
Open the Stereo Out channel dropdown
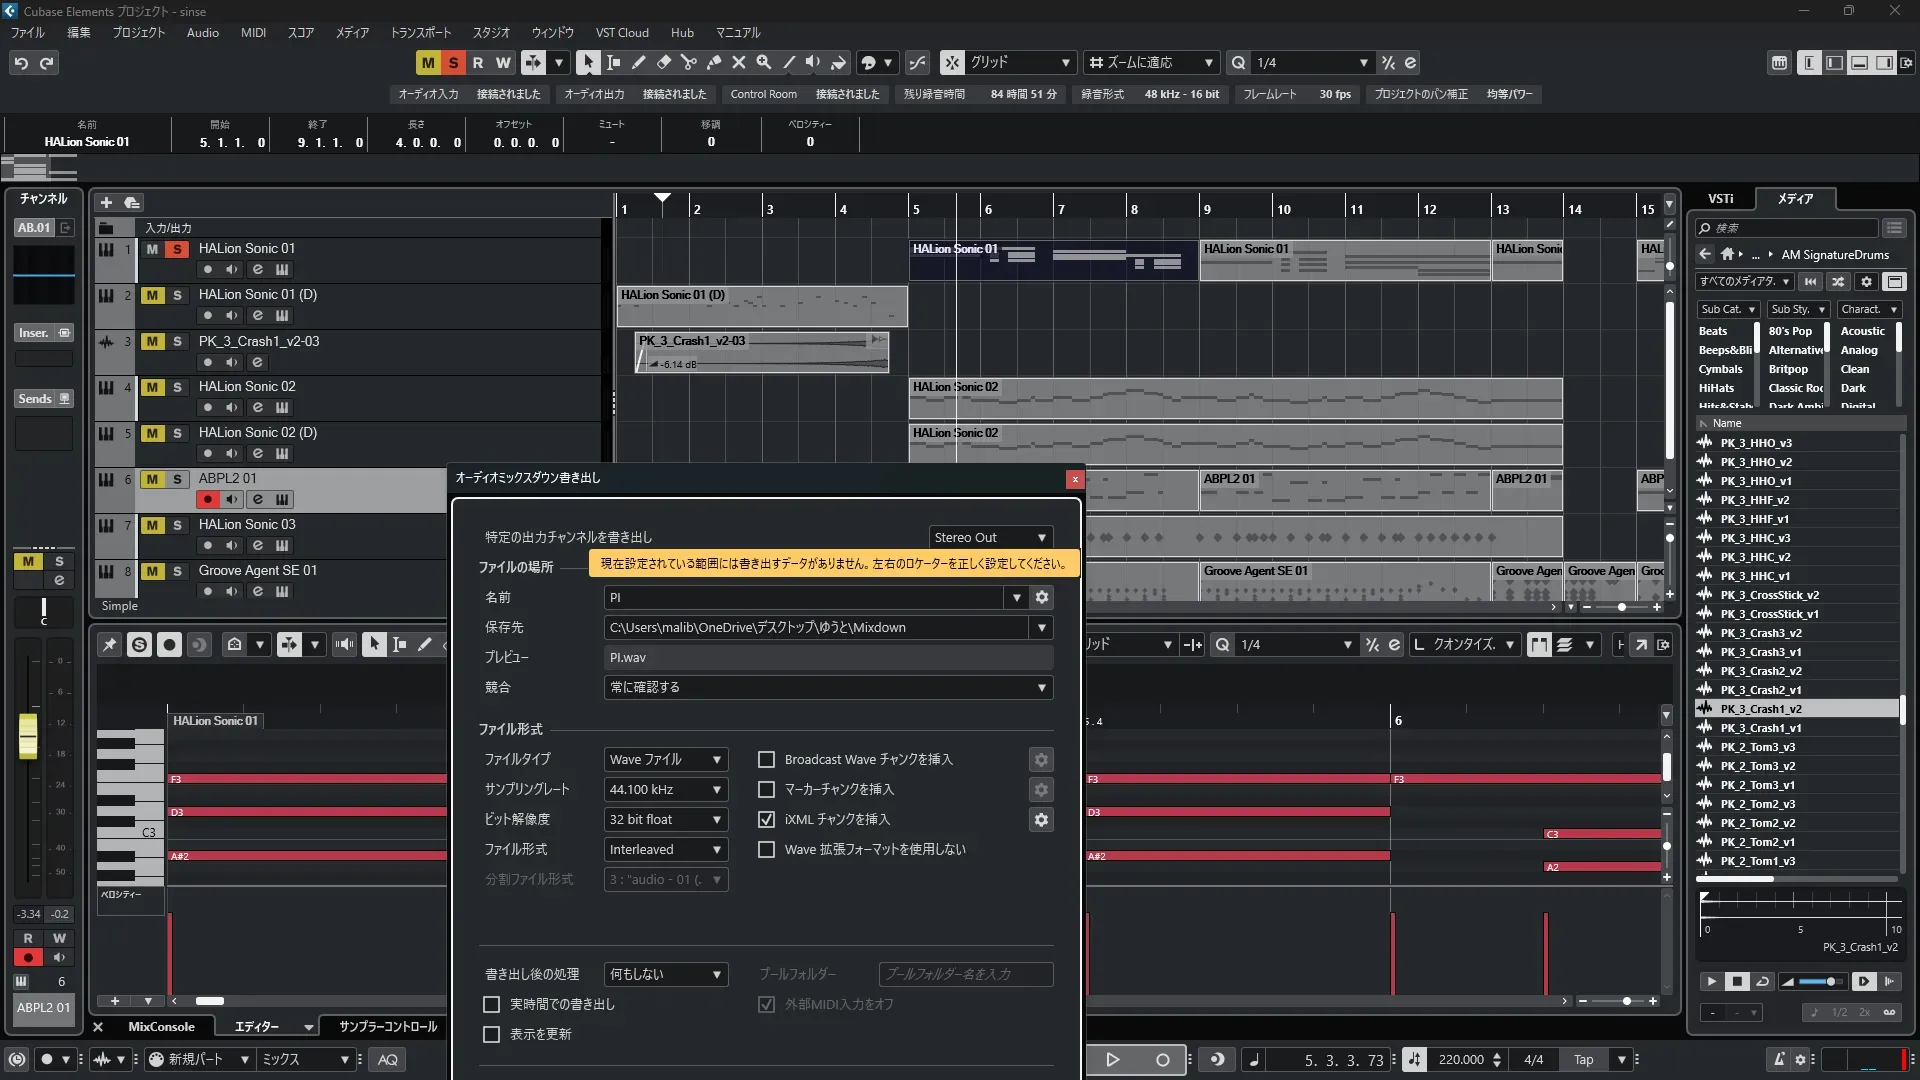click(x=989, y=537)
